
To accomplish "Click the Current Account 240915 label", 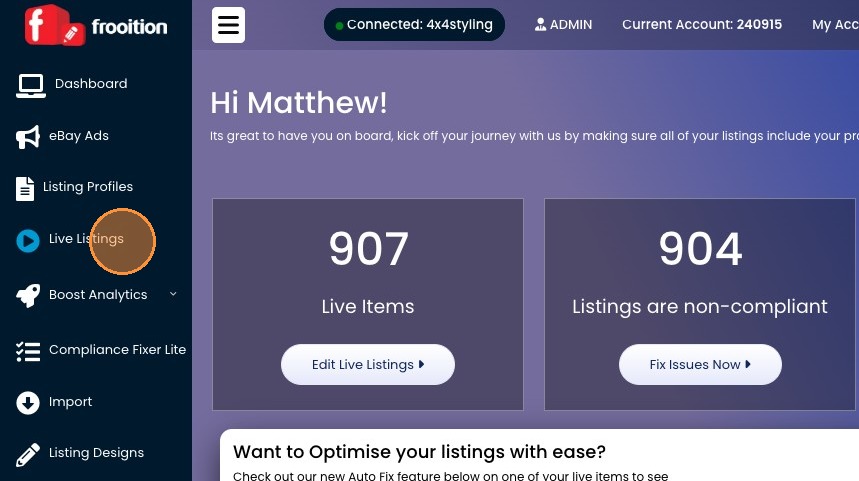I will click(702, 25).
